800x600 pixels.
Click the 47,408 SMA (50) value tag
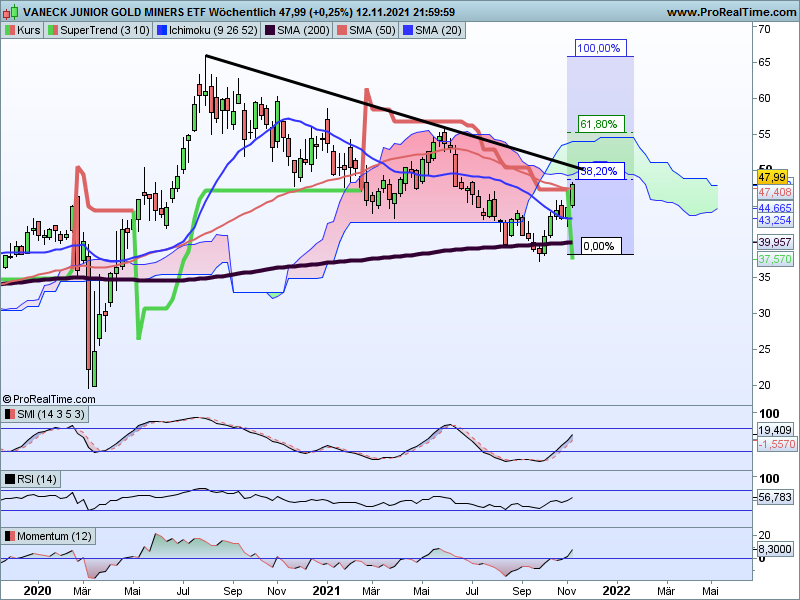pyautogui.click(x=775, y=192)
